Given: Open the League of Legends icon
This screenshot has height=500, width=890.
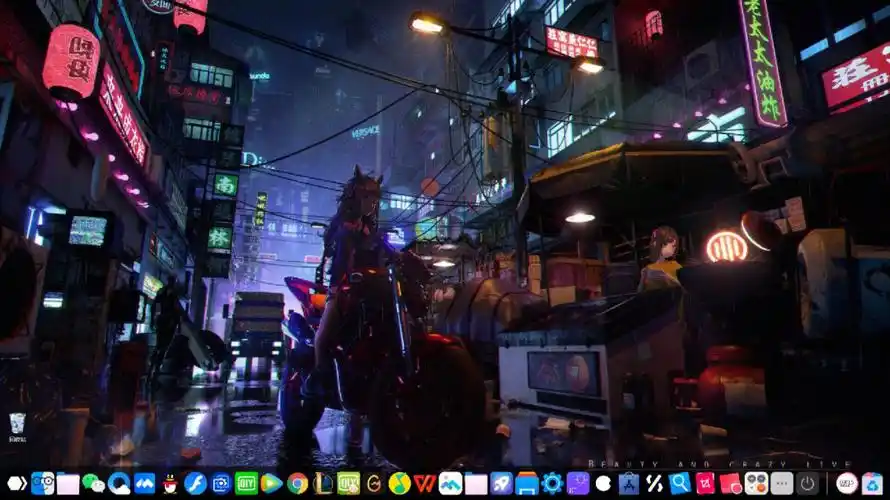Looking at the screenshot, I should [x=323, y=483].
